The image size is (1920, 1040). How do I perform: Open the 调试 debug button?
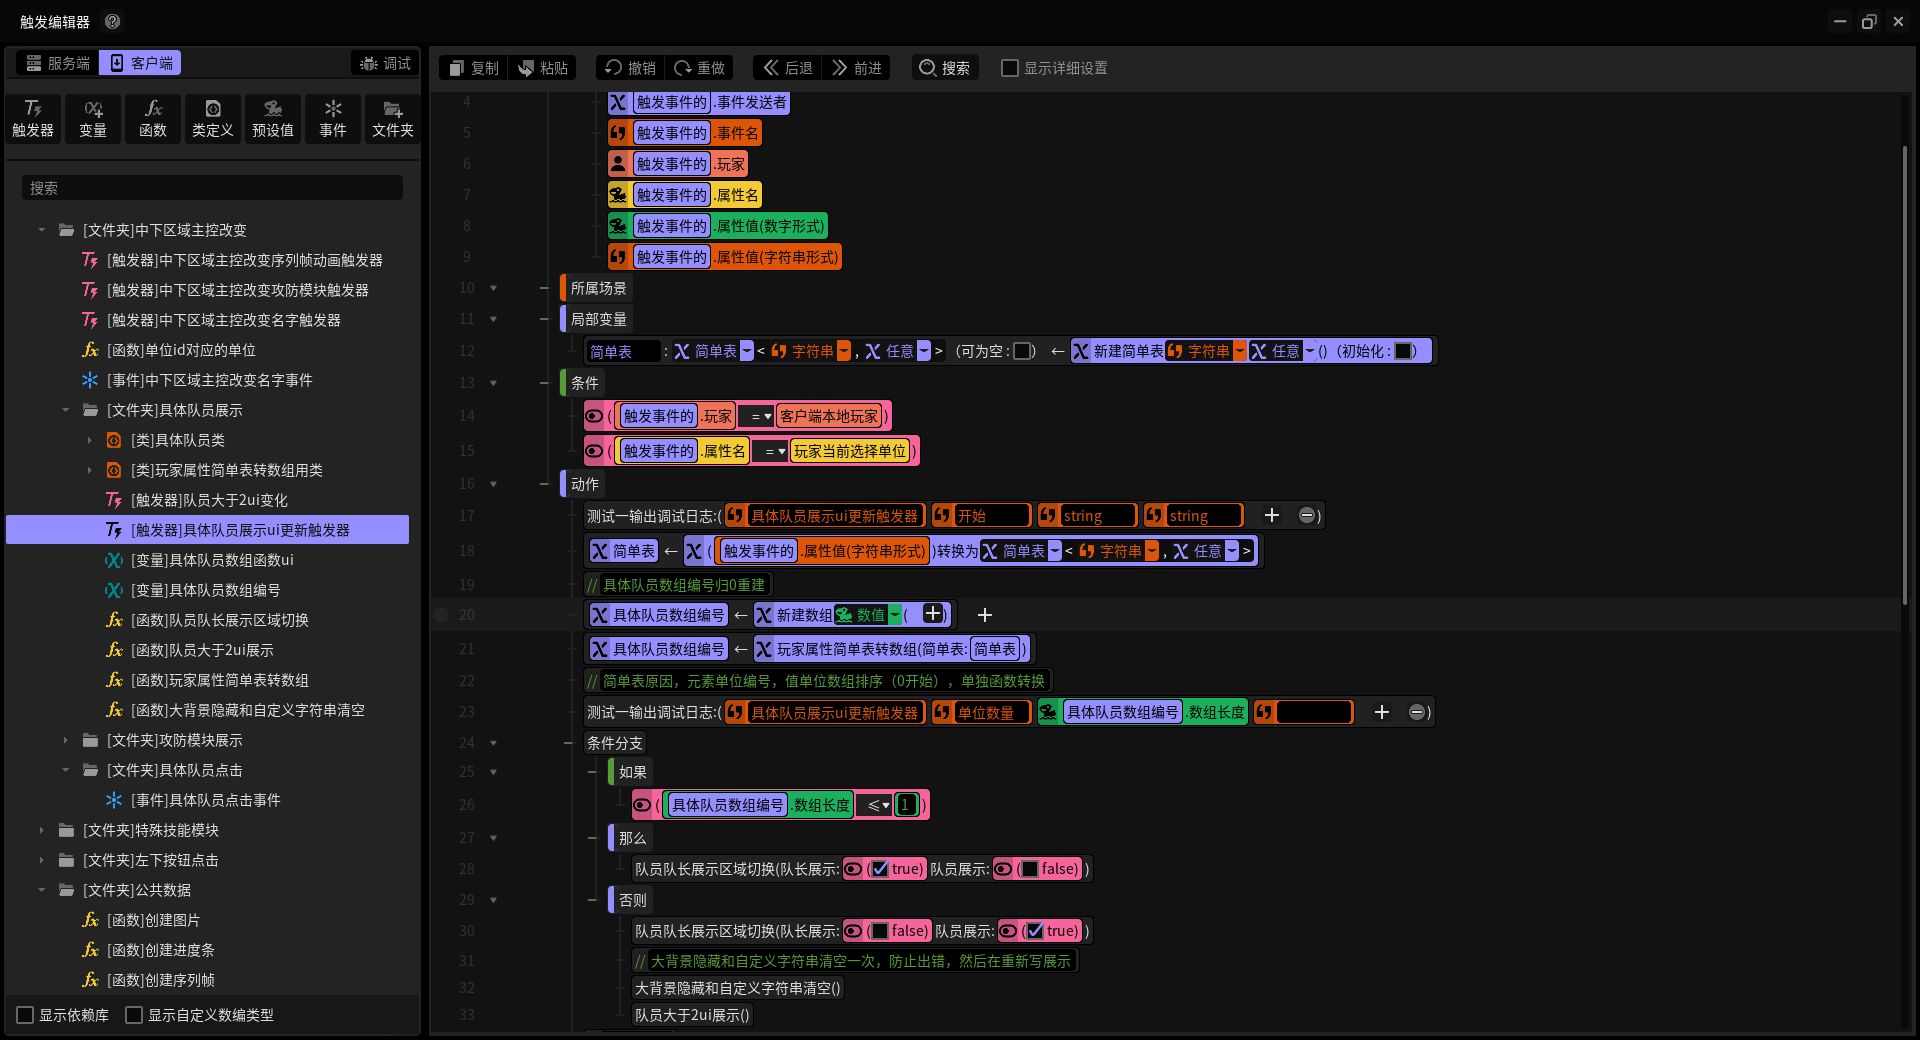click(x=386, y=63)
